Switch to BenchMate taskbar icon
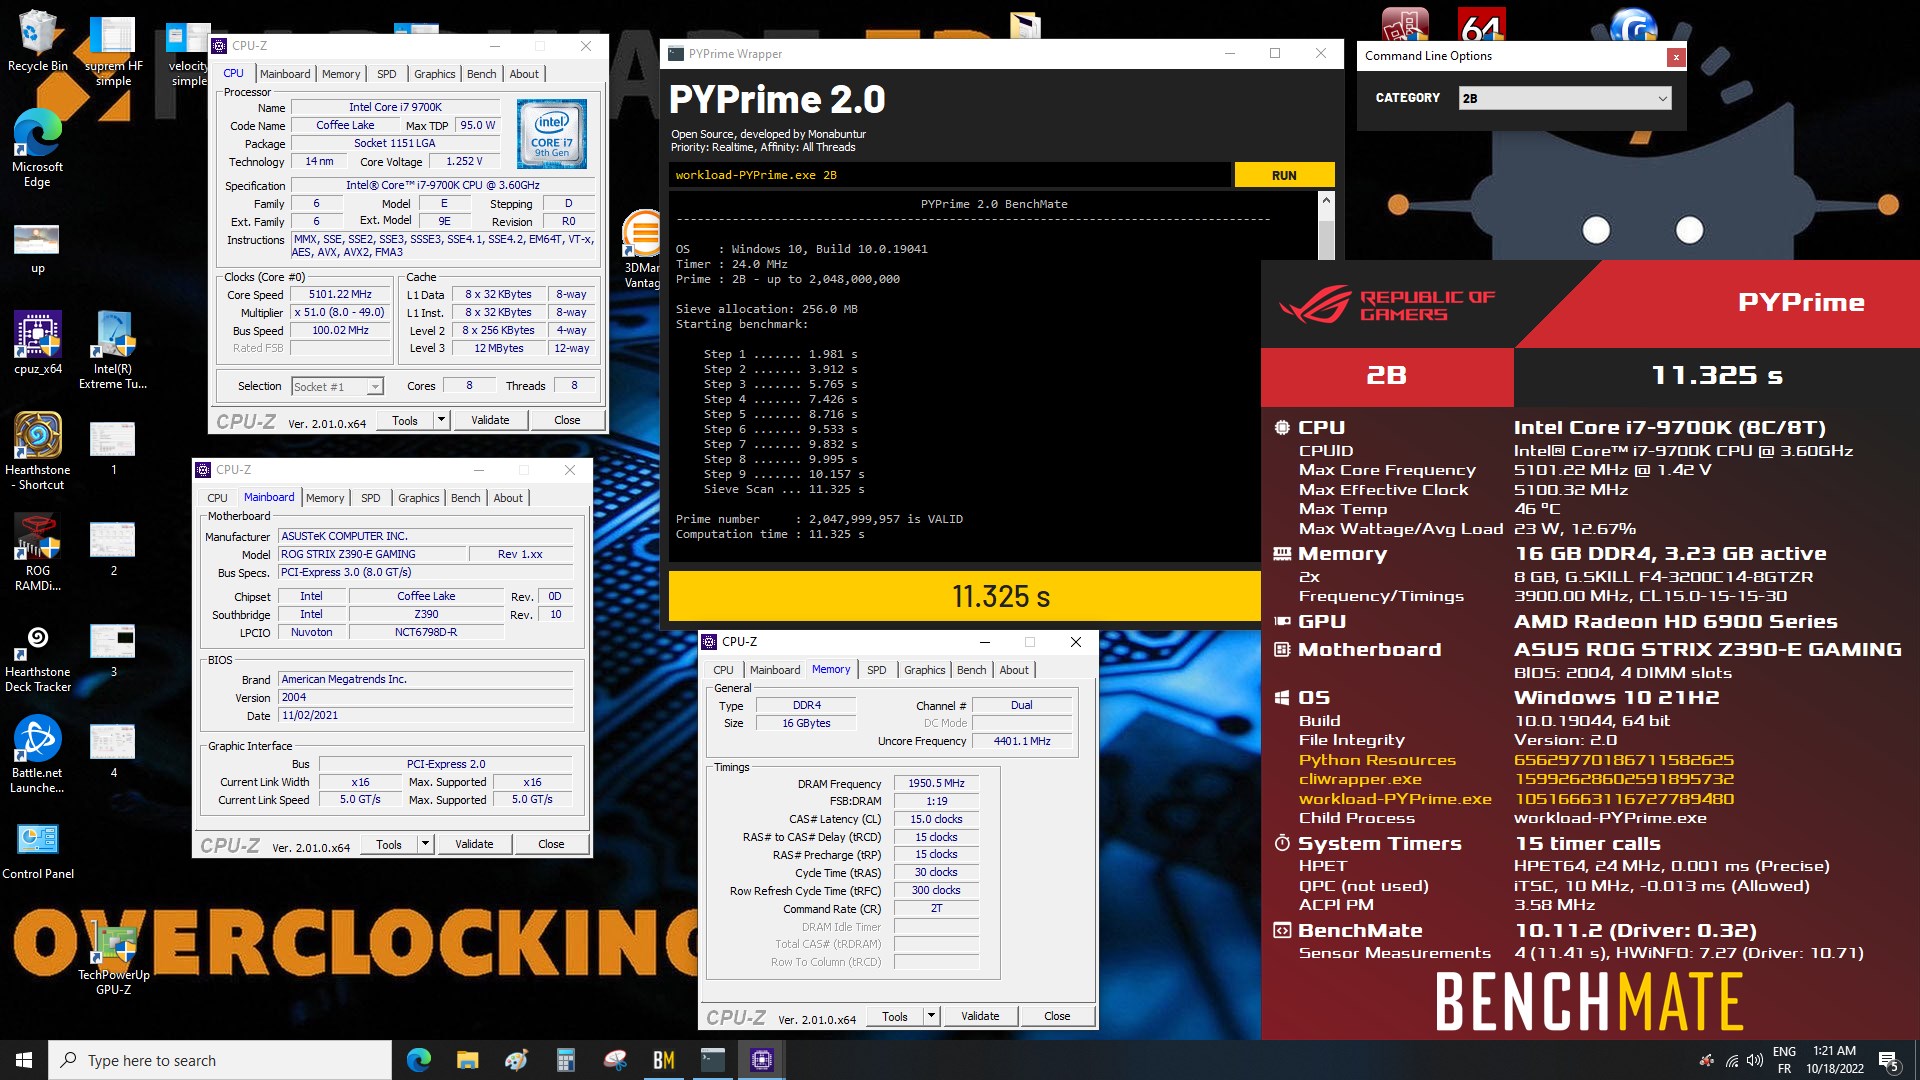This screenshot has width=1920, height=1080. pyautogui.click(x=663, y=1060)
